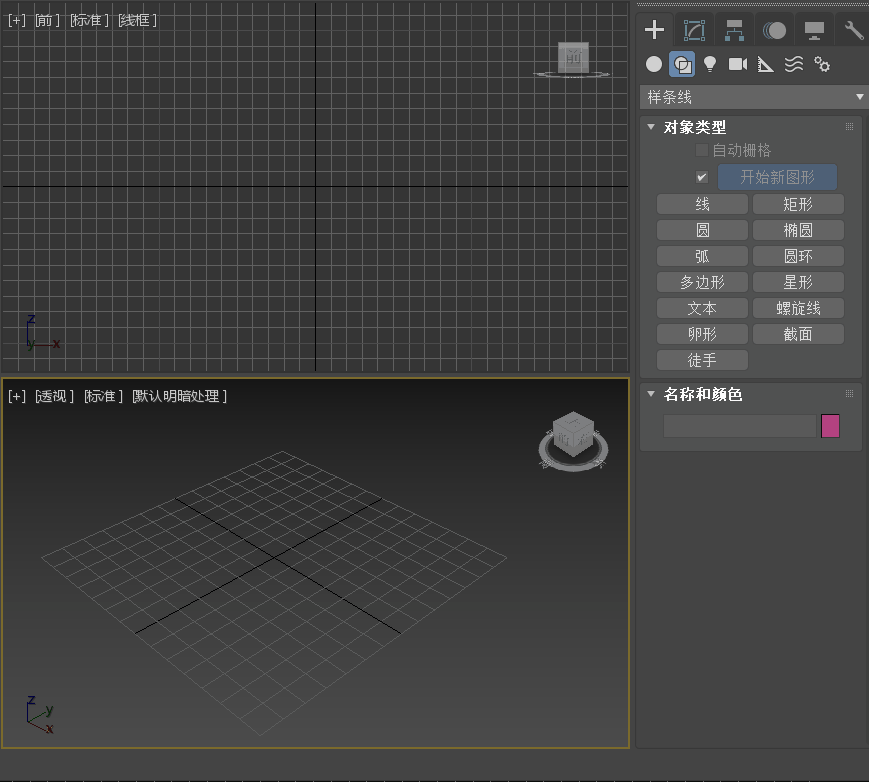Open the Cameras category icon
The image size is (869, 782).
click(737, 63)
